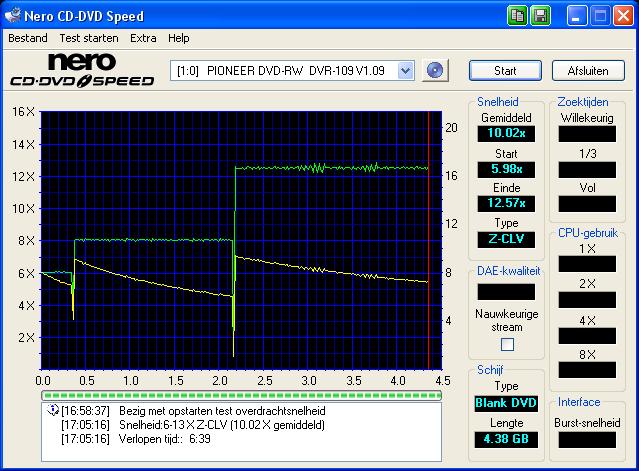Click the empty Vol seek time field
The height and width of the screenshot is (471, 639).
click(587, 204)
